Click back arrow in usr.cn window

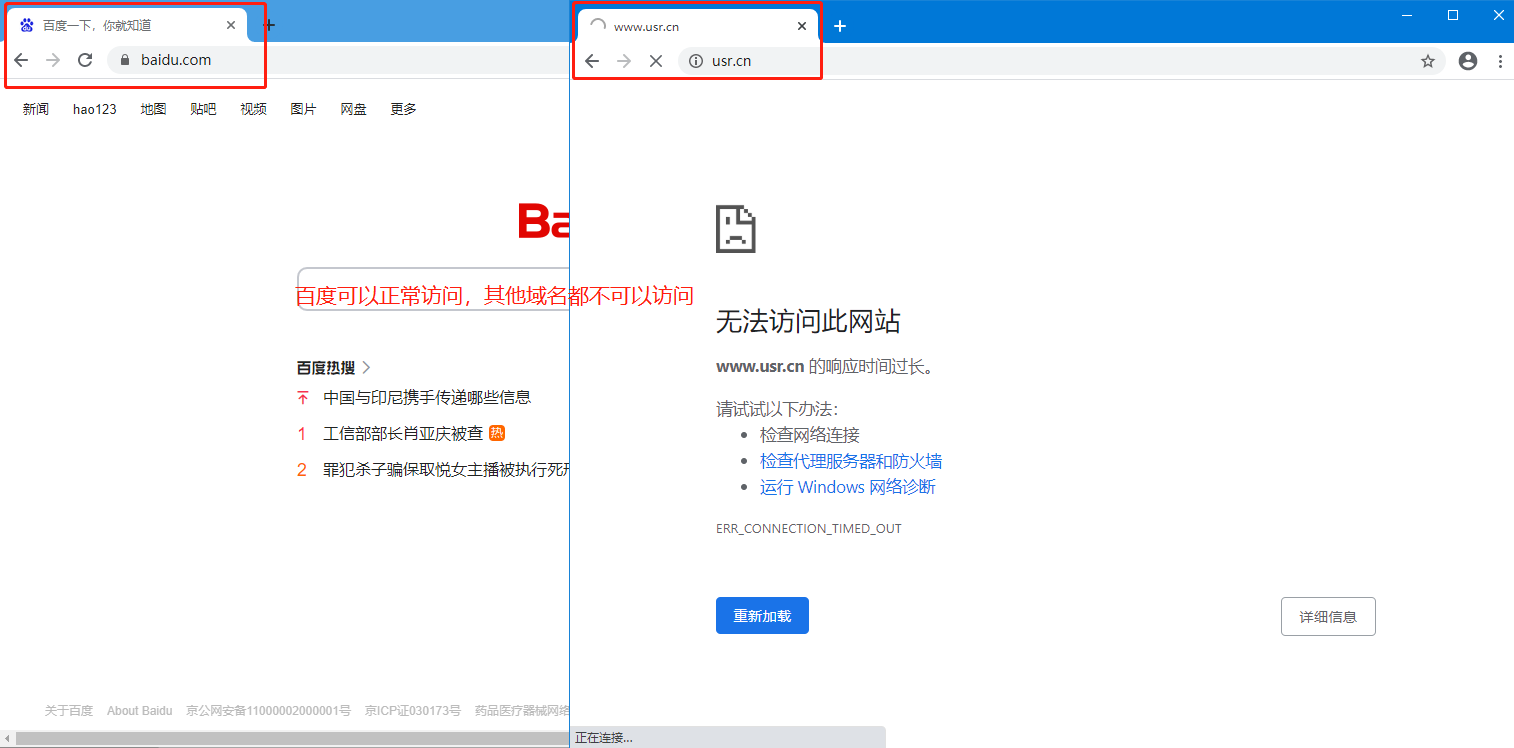click(x=592, y=61)
